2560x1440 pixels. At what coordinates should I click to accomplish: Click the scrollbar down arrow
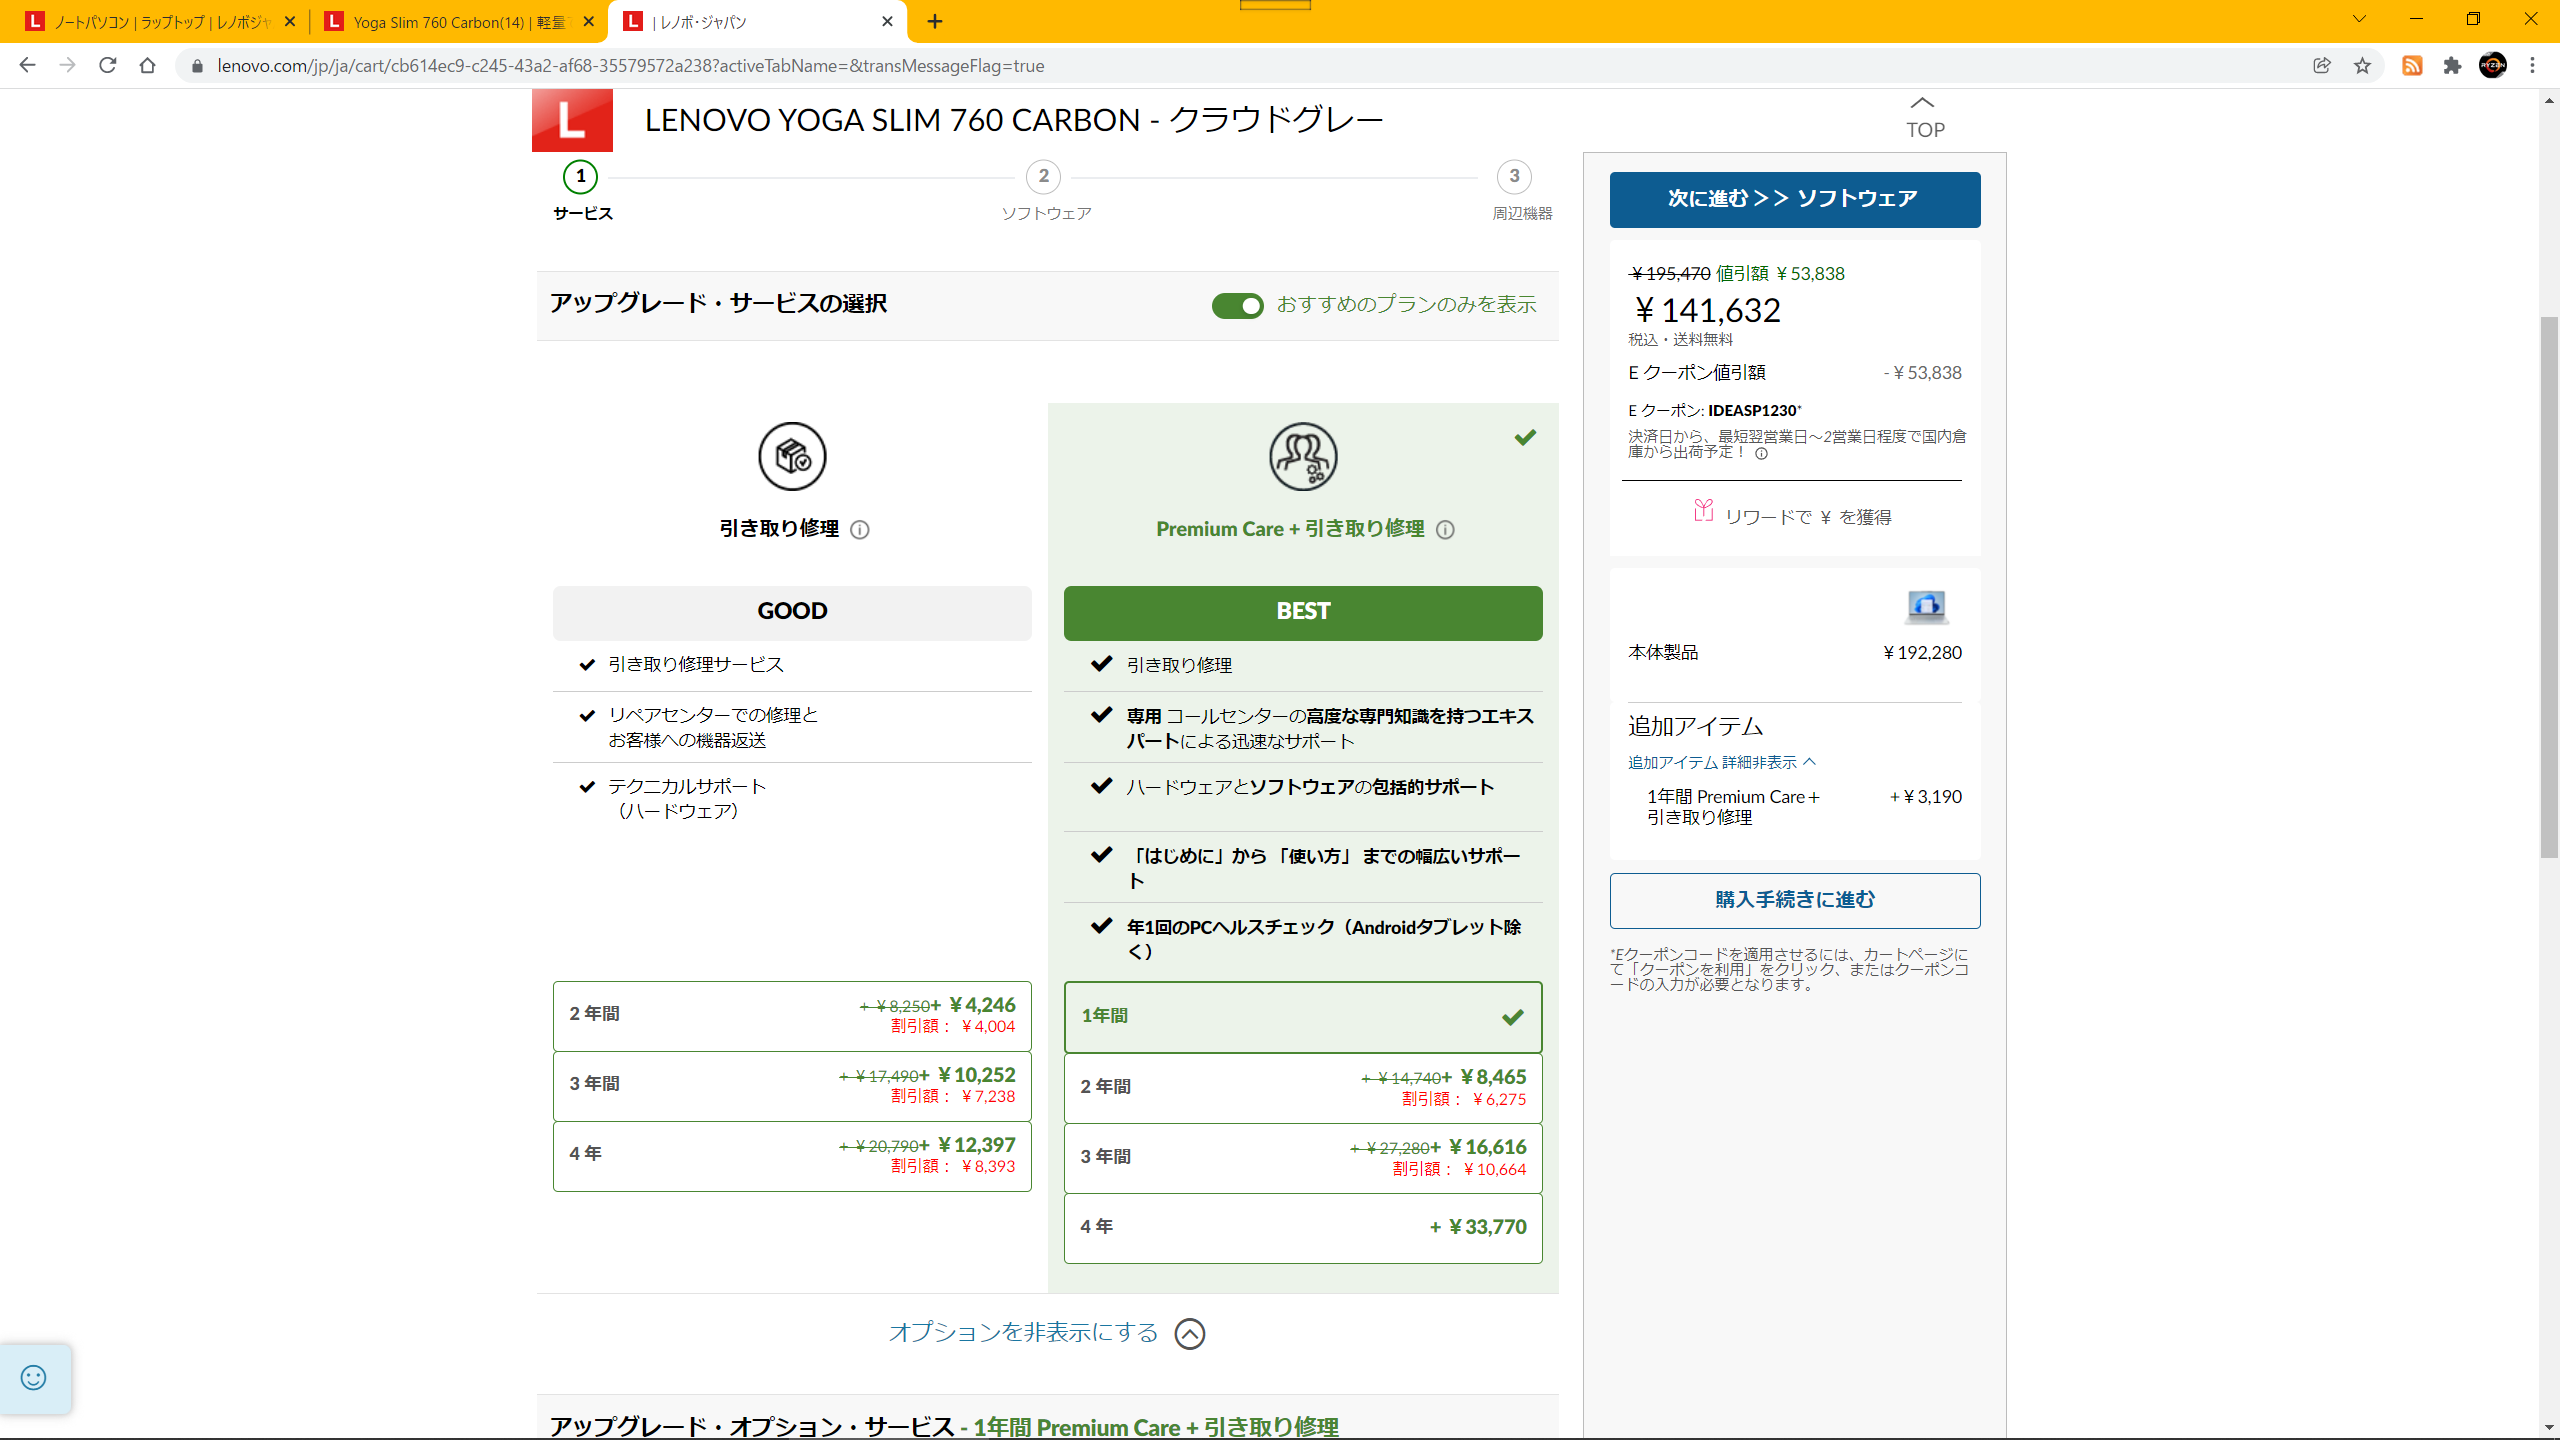pyautogui.click(x=2549, y=1428)
